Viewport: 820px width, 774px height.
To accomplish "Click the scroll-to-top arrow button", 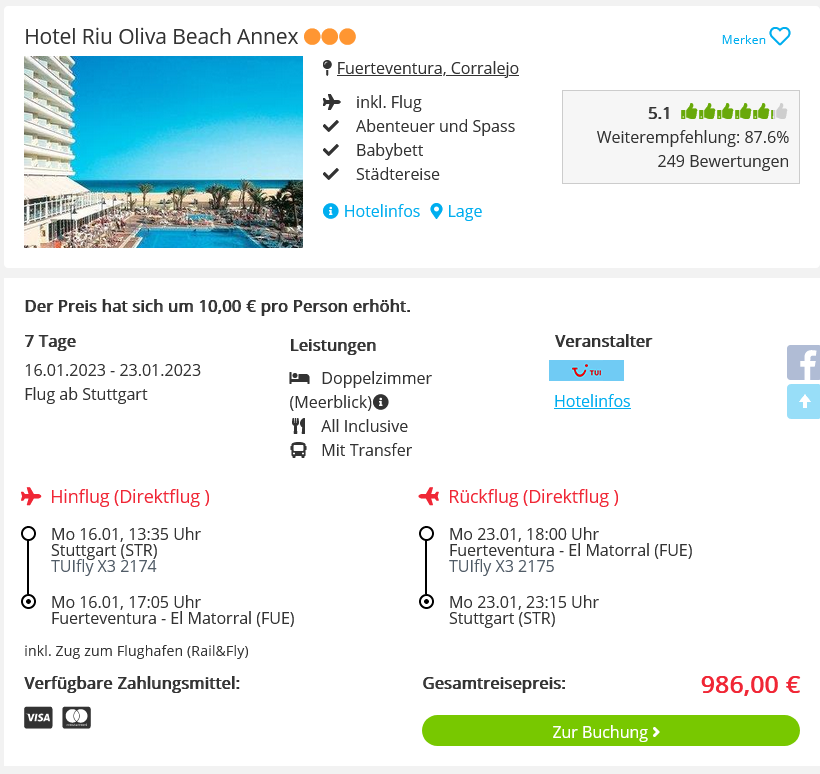I will click(x=803, y=401).
